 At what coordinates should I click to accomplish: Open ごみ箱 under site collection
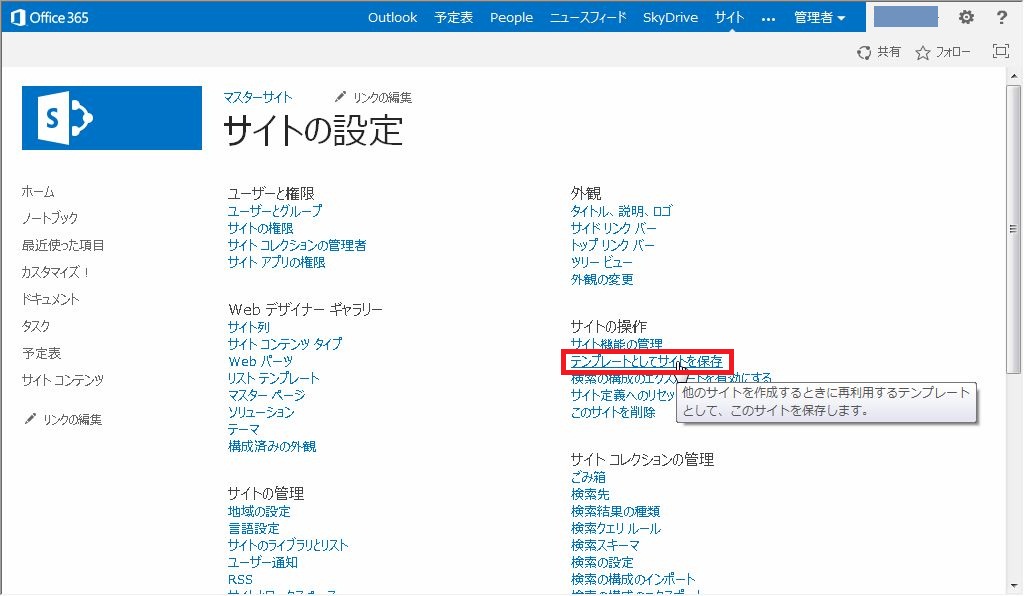point(588,477)
